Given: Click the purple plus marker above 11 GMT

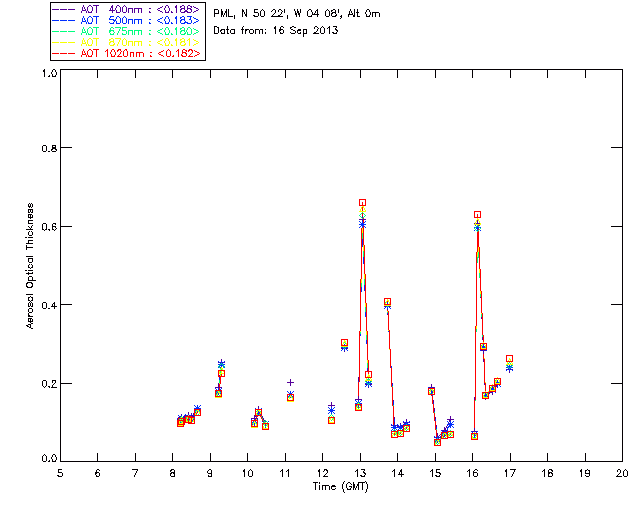Looking at the screenshot, I should (x=290, y=383).
